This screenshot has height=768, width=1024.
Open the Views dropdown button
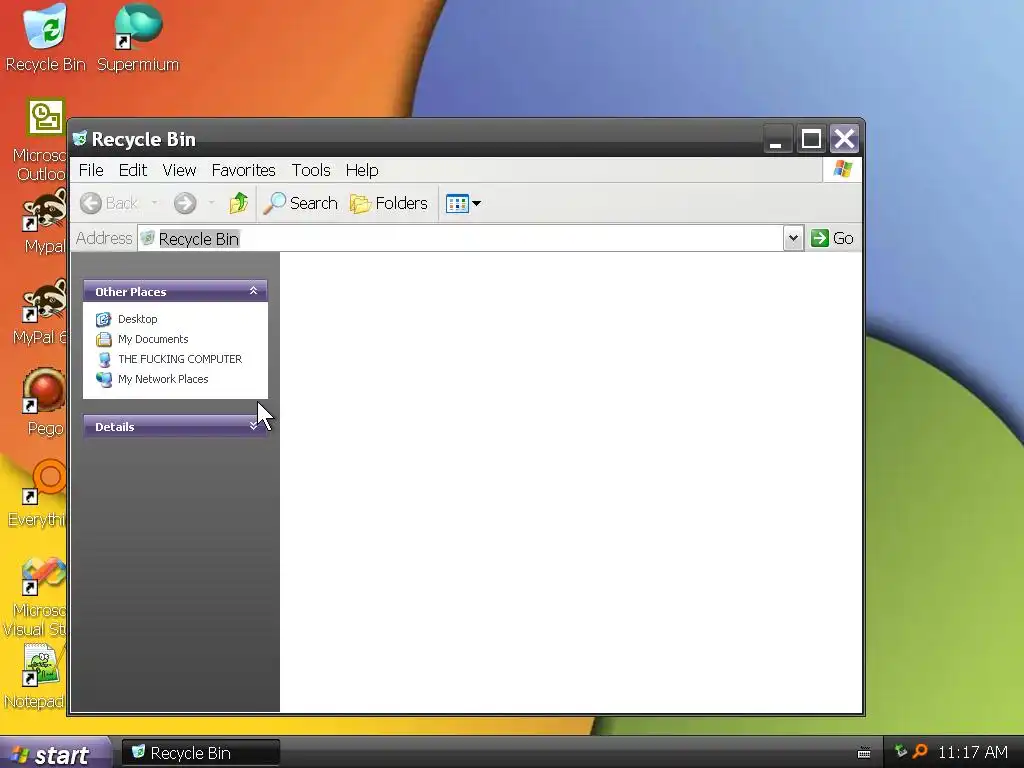point(463,203)
